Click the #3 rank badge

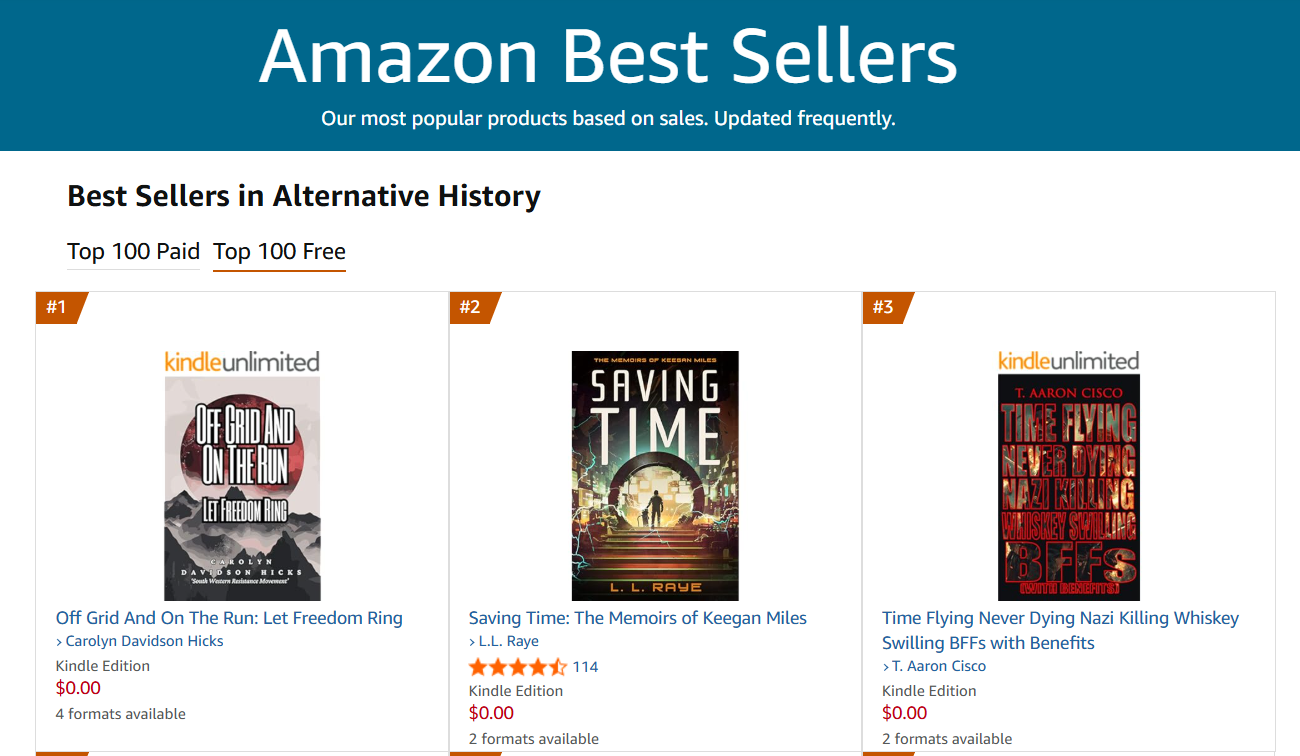pos(883,307)
